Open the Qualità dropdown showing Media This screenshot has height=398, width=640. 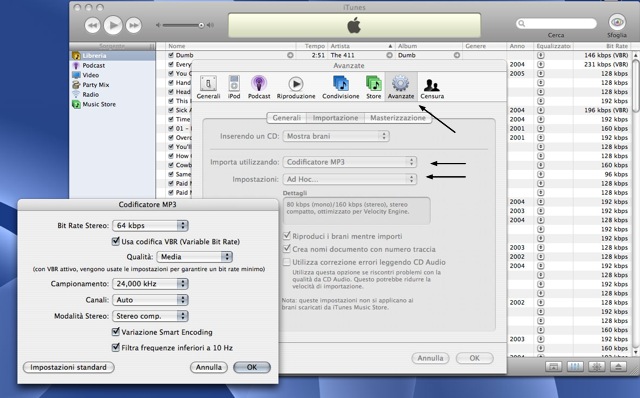click(195, 257)
